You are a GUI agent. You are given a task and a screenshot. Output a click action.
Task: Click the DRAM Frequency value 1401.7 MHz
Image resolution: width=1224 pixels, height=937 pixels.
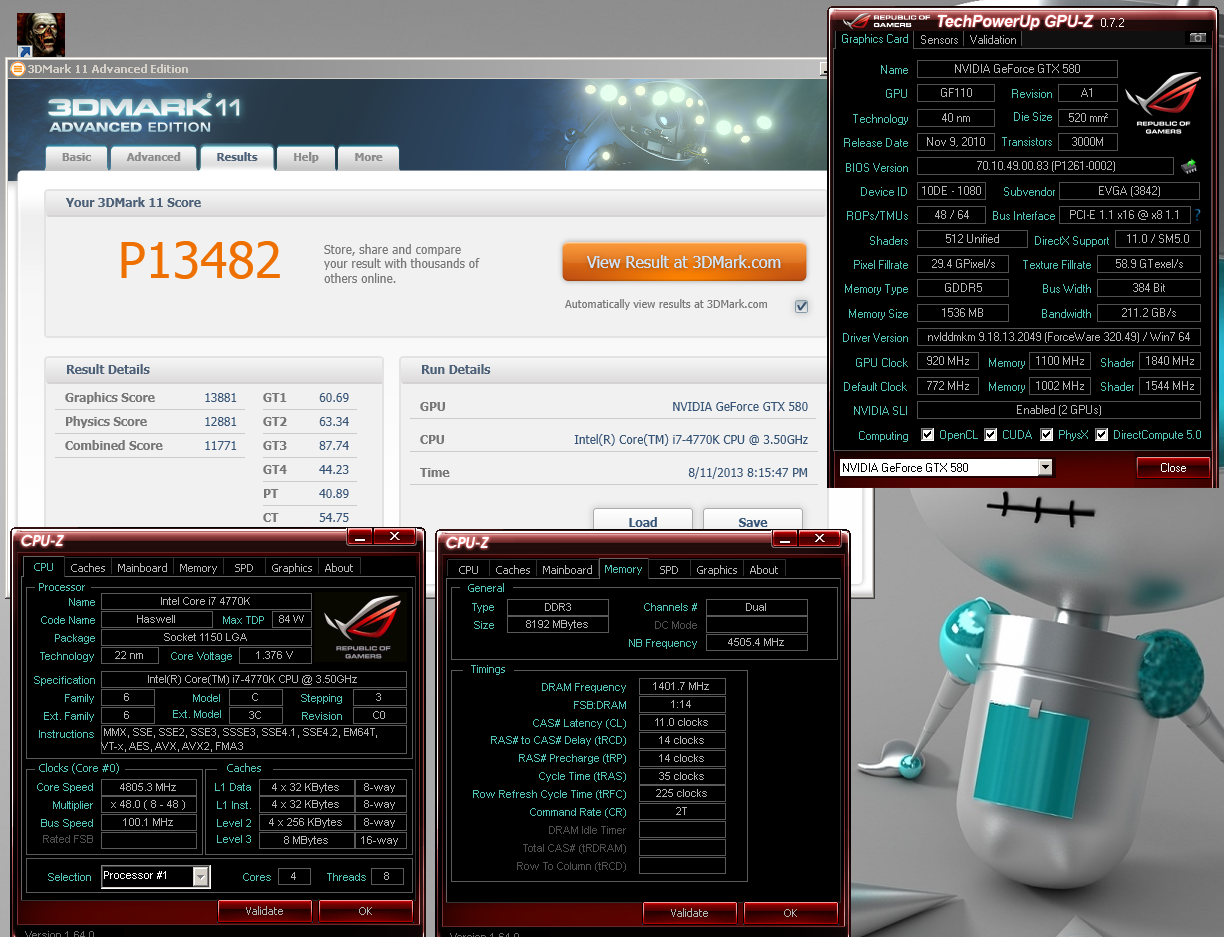(682, 687)
